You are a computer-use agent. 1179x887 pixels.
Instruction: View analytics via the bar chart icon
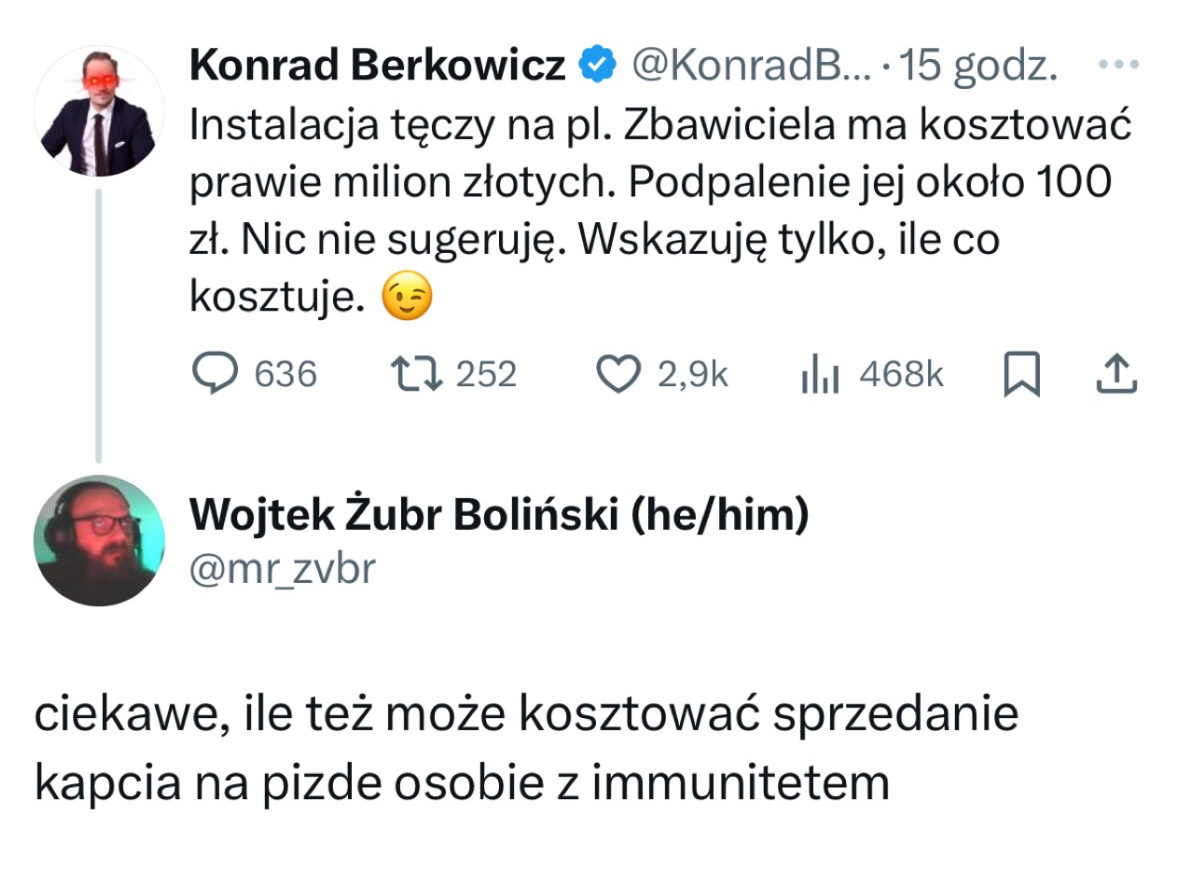[820, 375]
